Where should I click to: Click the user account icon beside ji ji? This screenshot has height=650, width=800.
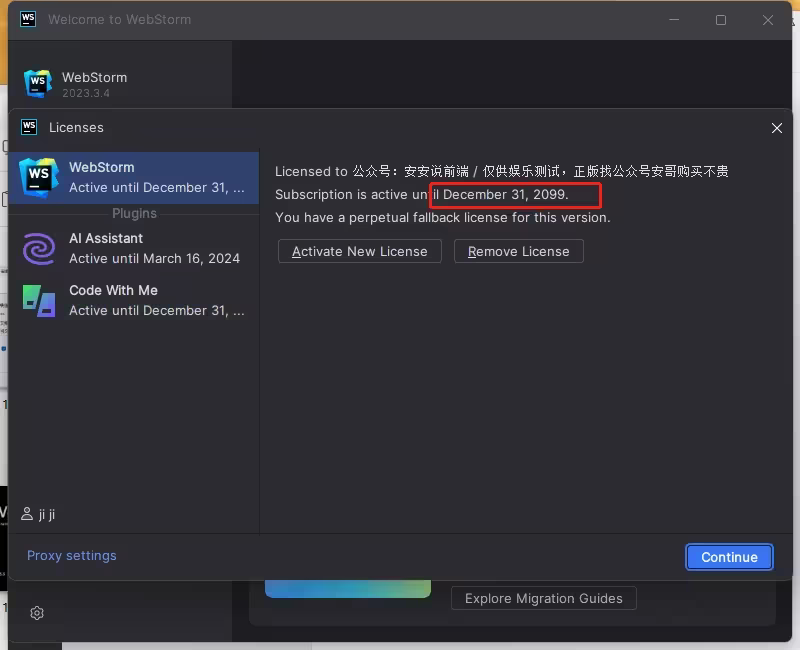pos(27,514)
